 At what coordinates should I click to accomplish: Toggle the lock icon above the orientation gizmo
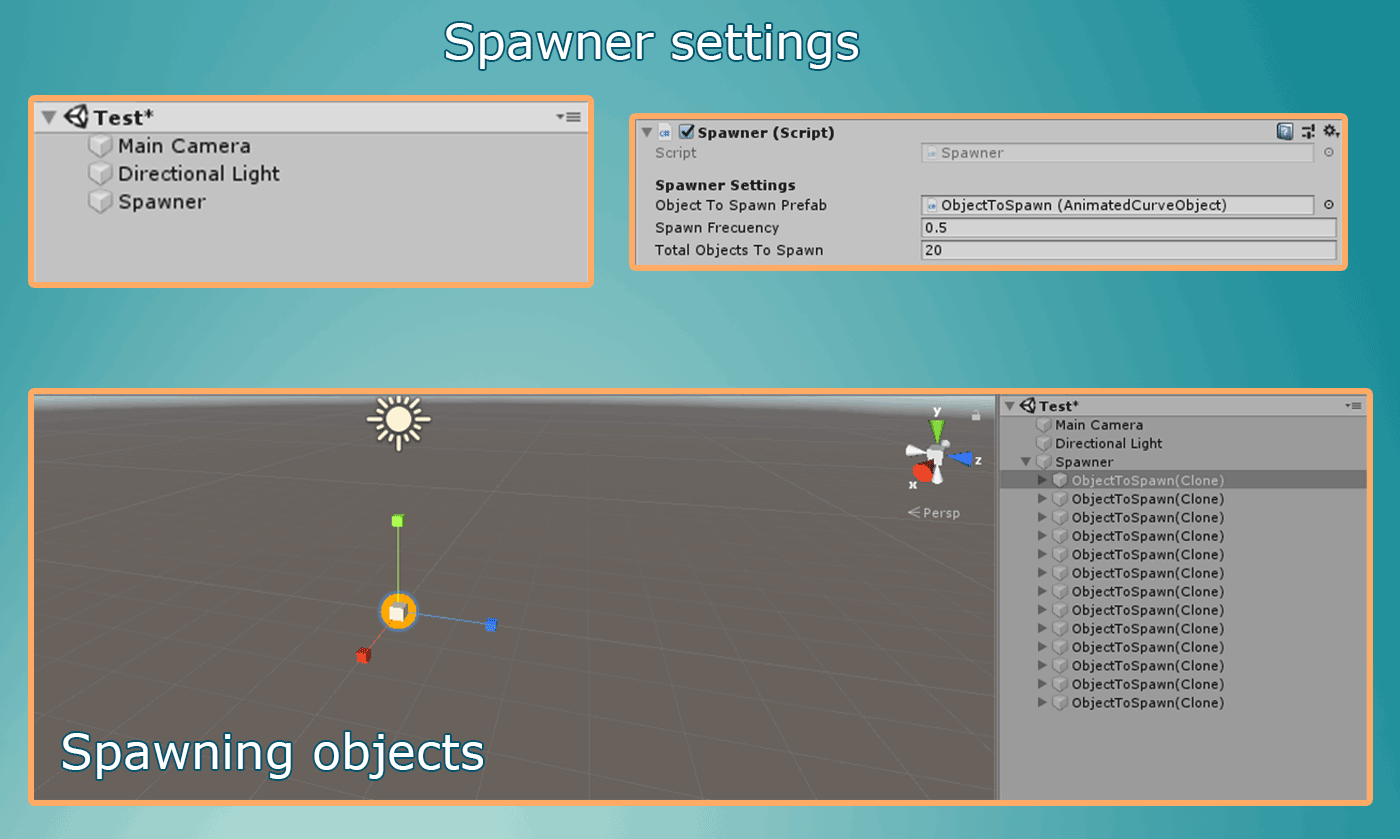(976, 415)
